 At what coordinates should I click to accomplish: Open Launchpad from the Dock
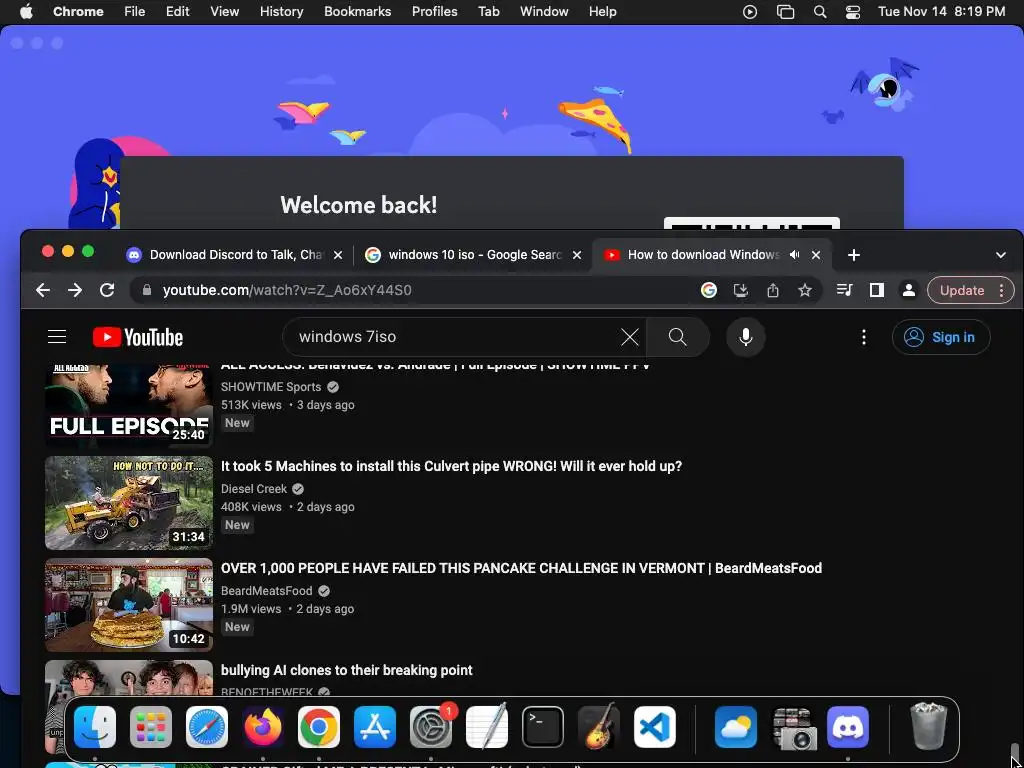pos(151,727)
